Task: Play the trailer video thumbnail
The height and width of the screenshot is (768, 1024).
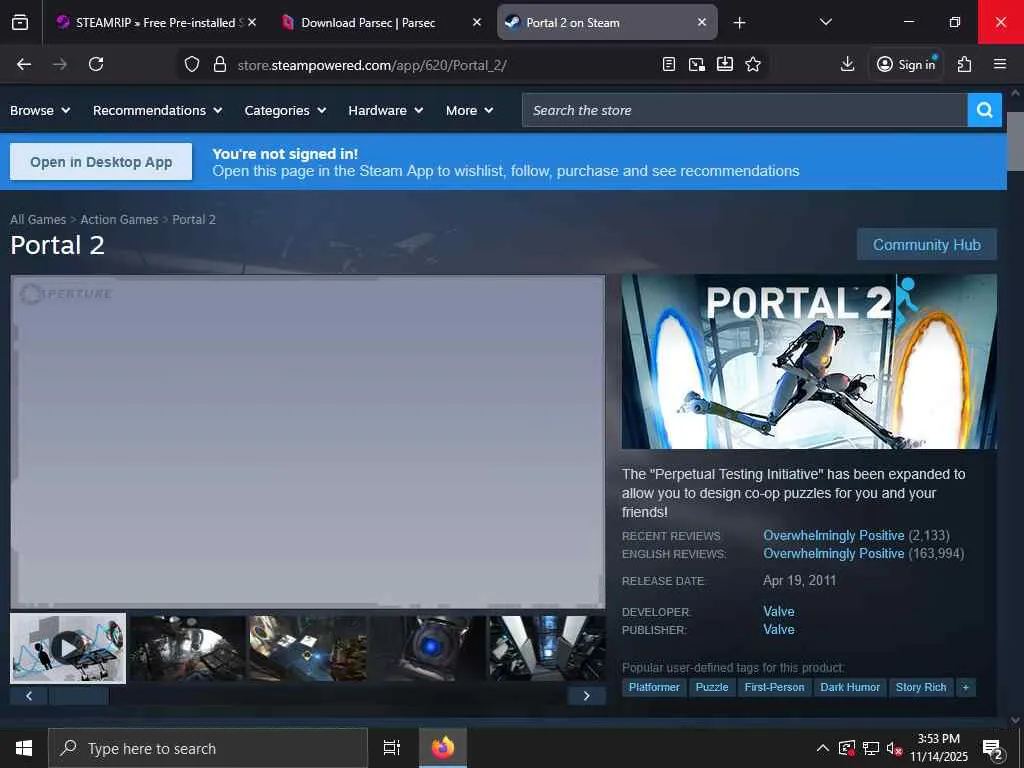Action: 68,648
